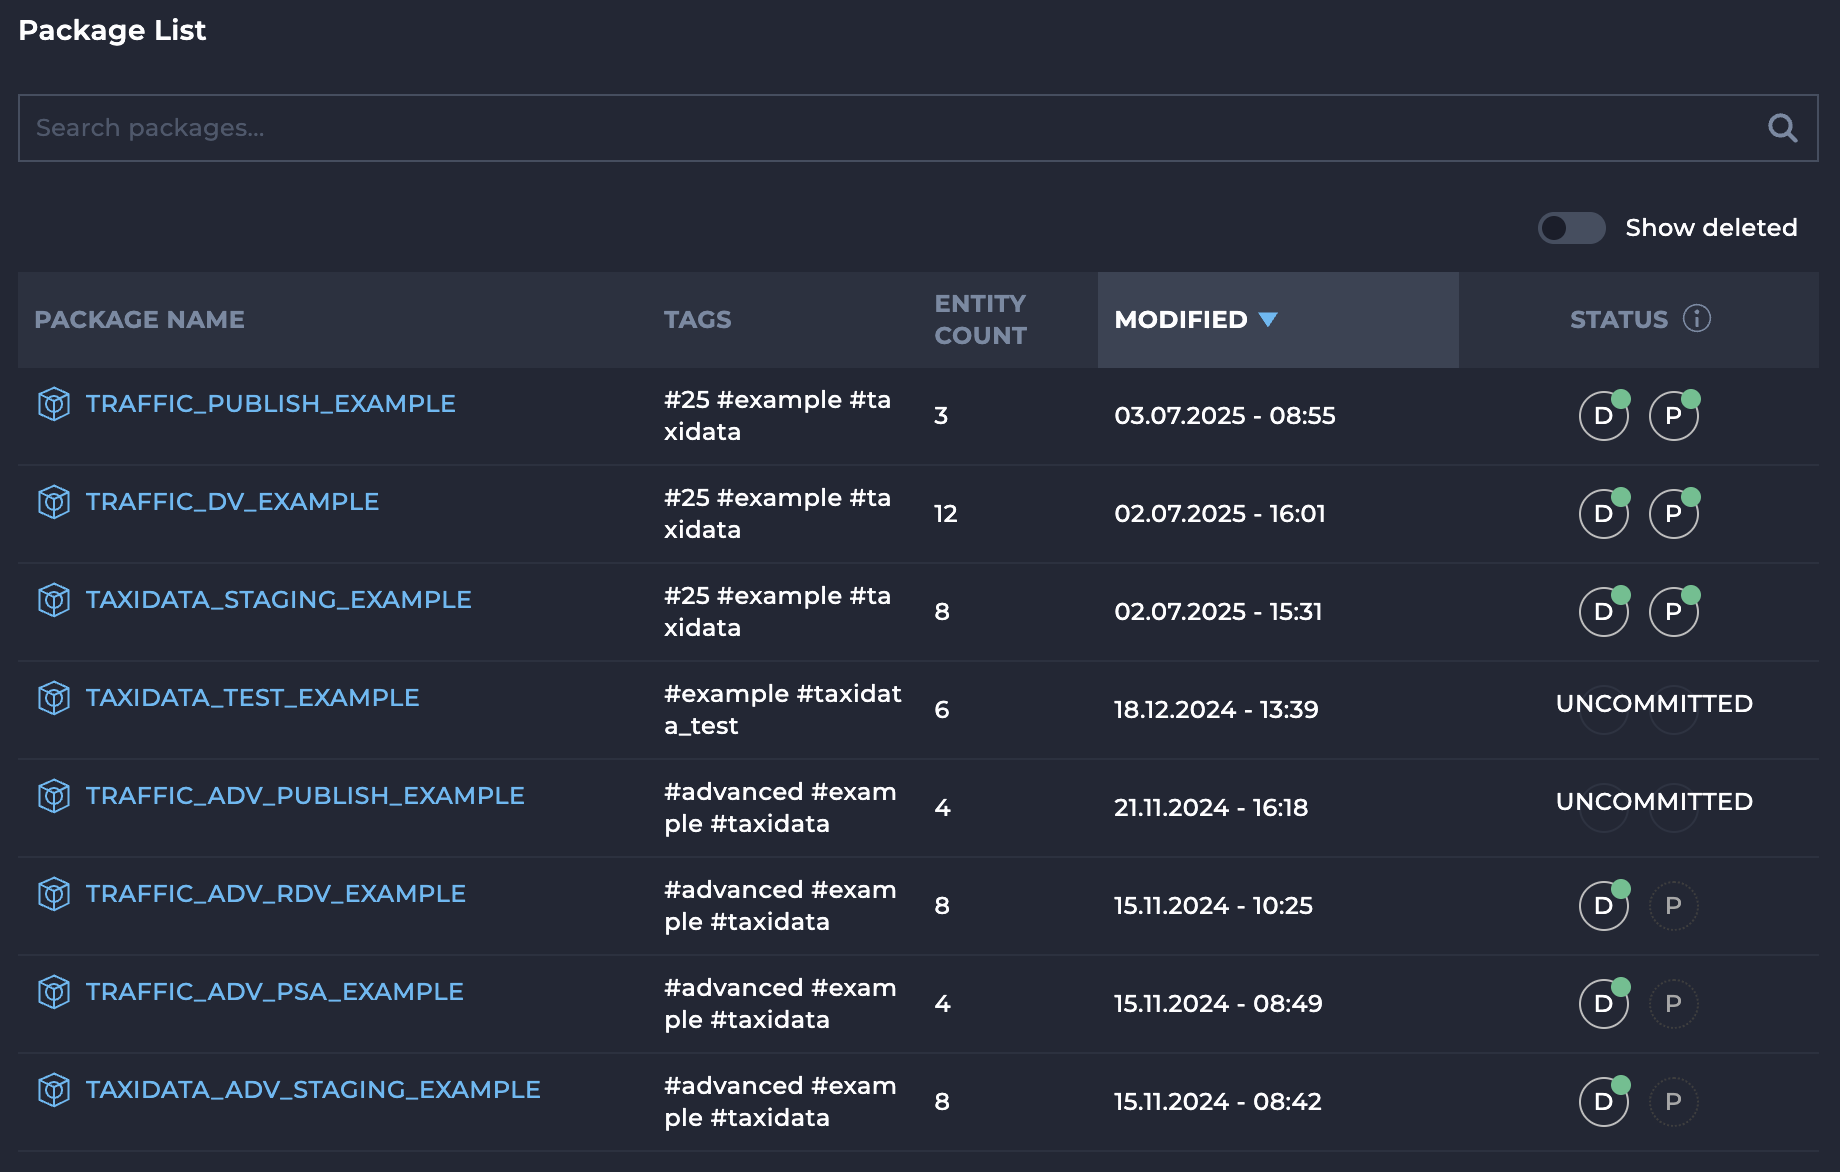Click the Tags column header

pos(697,320)
